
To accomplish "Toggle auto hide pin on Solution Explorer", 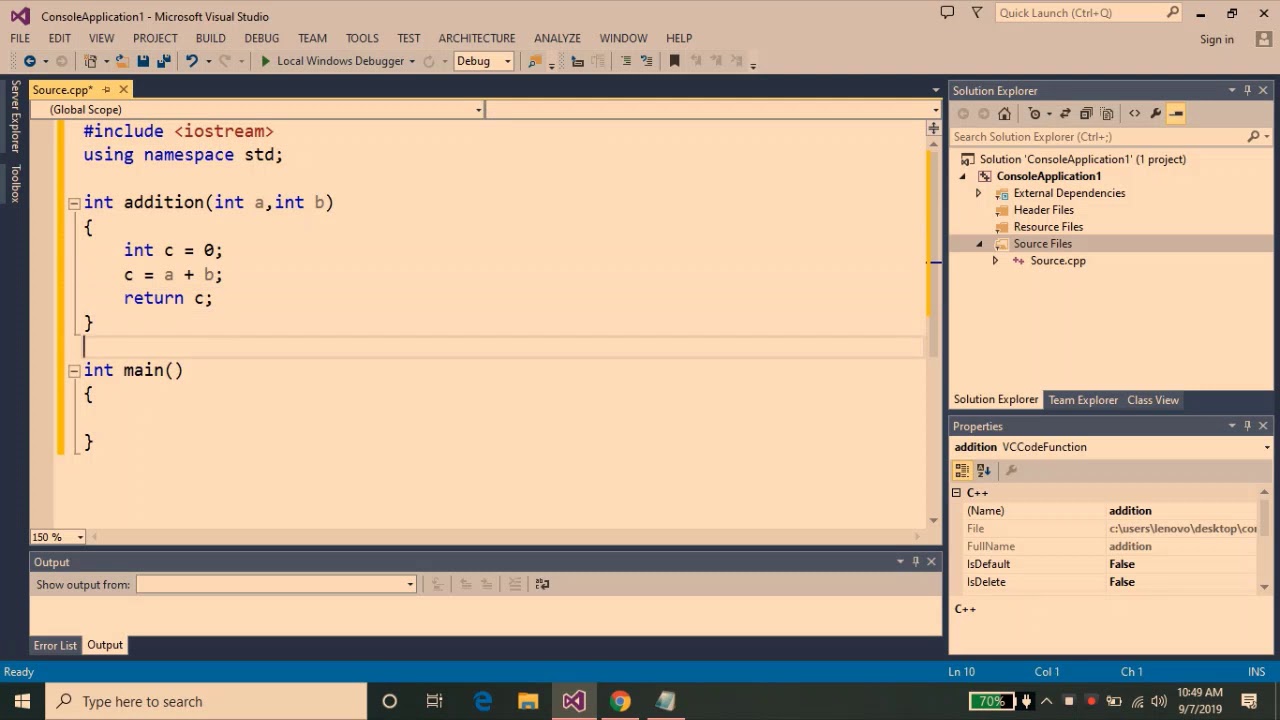I will (1247, 90).
